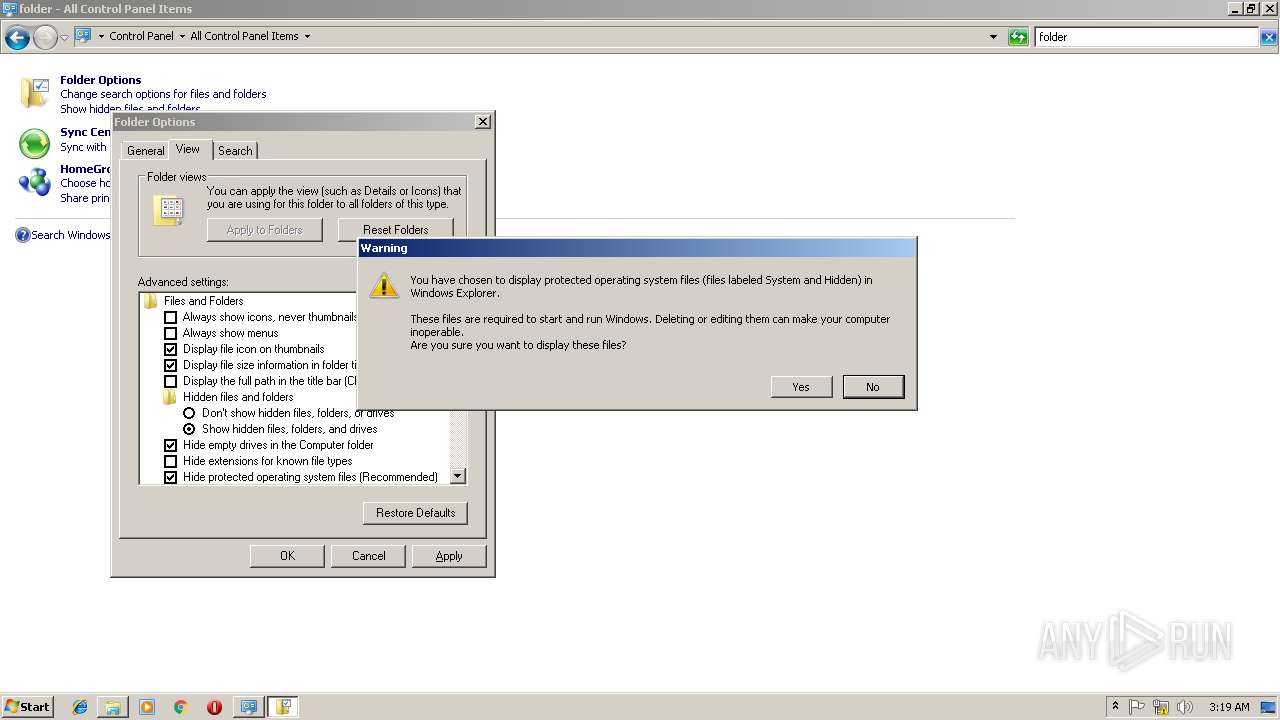
Task: Open the Action Center flag icon
Action: tap(1137, 707)
